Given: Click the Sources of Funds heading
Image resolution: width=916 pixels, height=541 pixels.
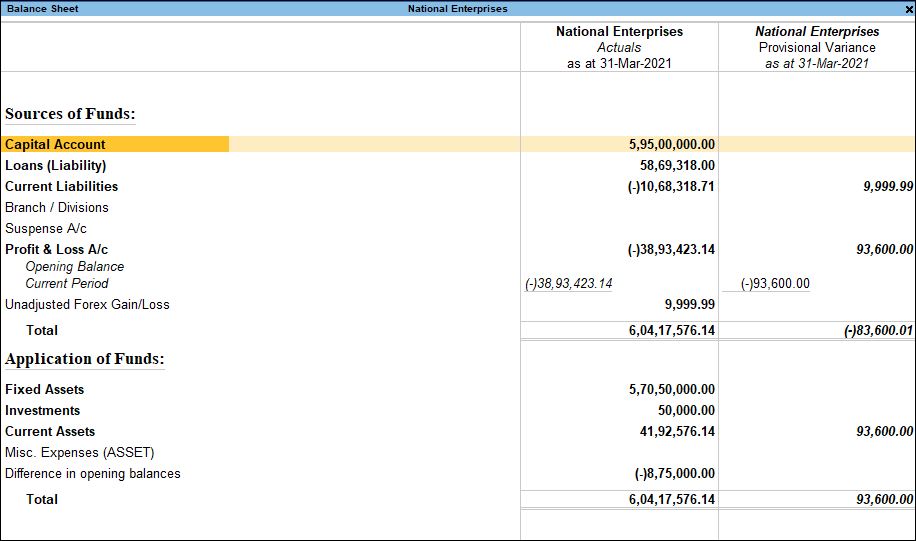Looking at the screenshot, I should (x=70, y=113).
